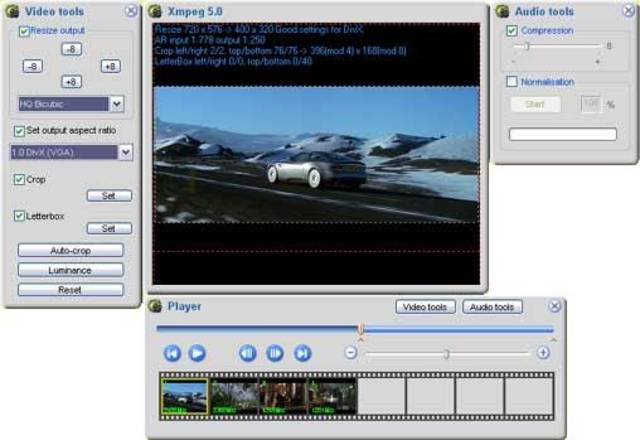Click the Player seek bar handle
Screen dimensions: 640x440
click(x=361, y=328)
